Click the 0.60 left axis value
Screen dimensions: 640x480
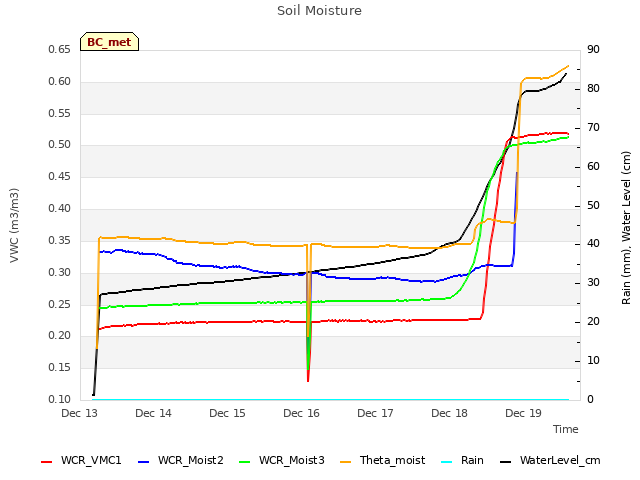pos(60,82)
